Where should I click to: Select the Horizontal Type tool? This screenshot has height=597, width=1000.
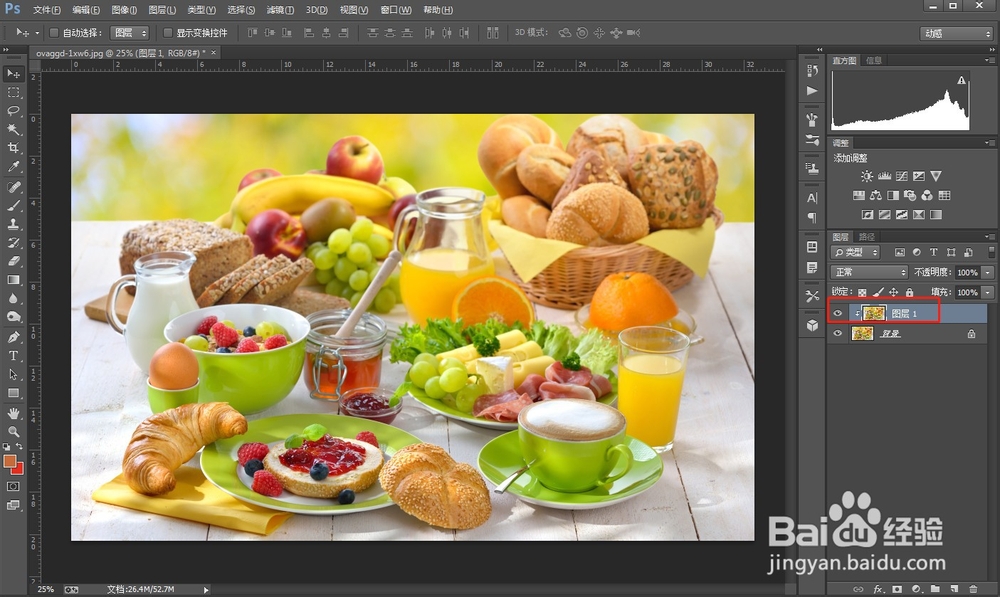click(x=13, y=356)
